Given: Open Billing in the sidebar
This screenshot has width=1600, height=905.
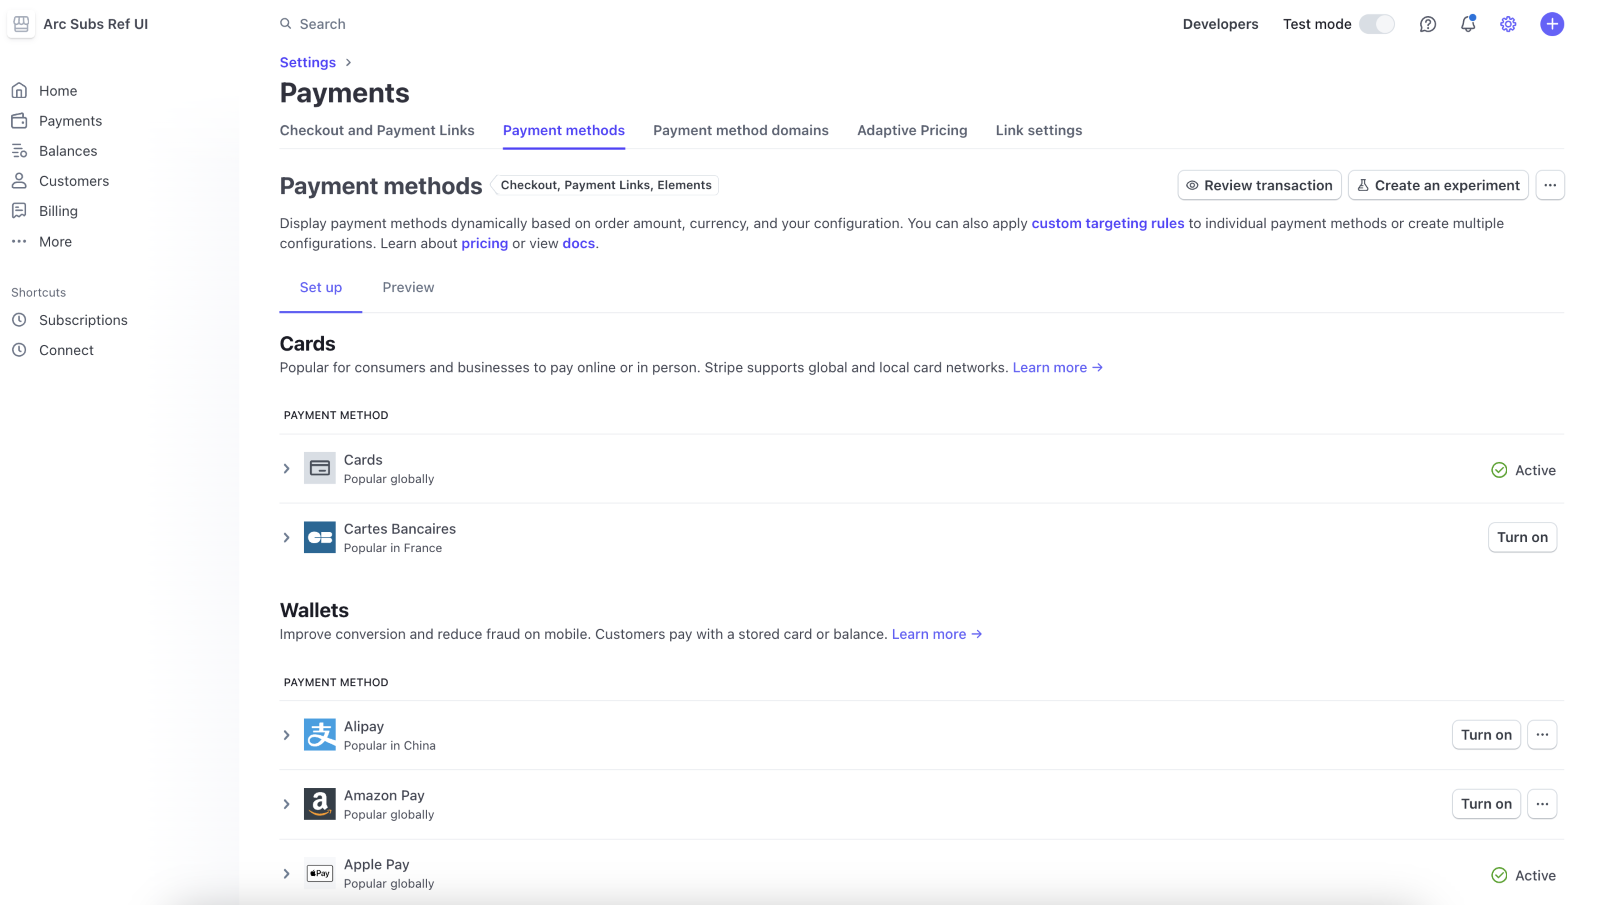Looking at the screenshot, I should [58, 211].
